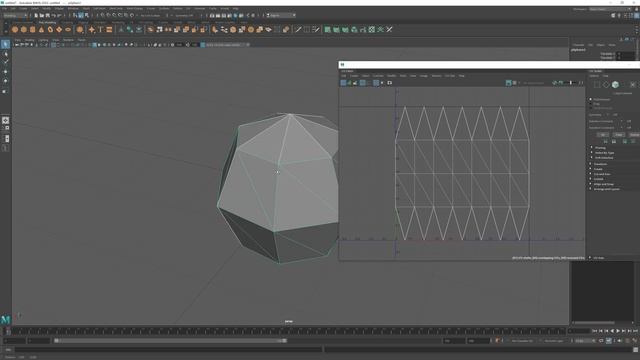Viewport: 640px width, 360px height.
Task: Expand the Select By Type section
Action: (604, 153)
